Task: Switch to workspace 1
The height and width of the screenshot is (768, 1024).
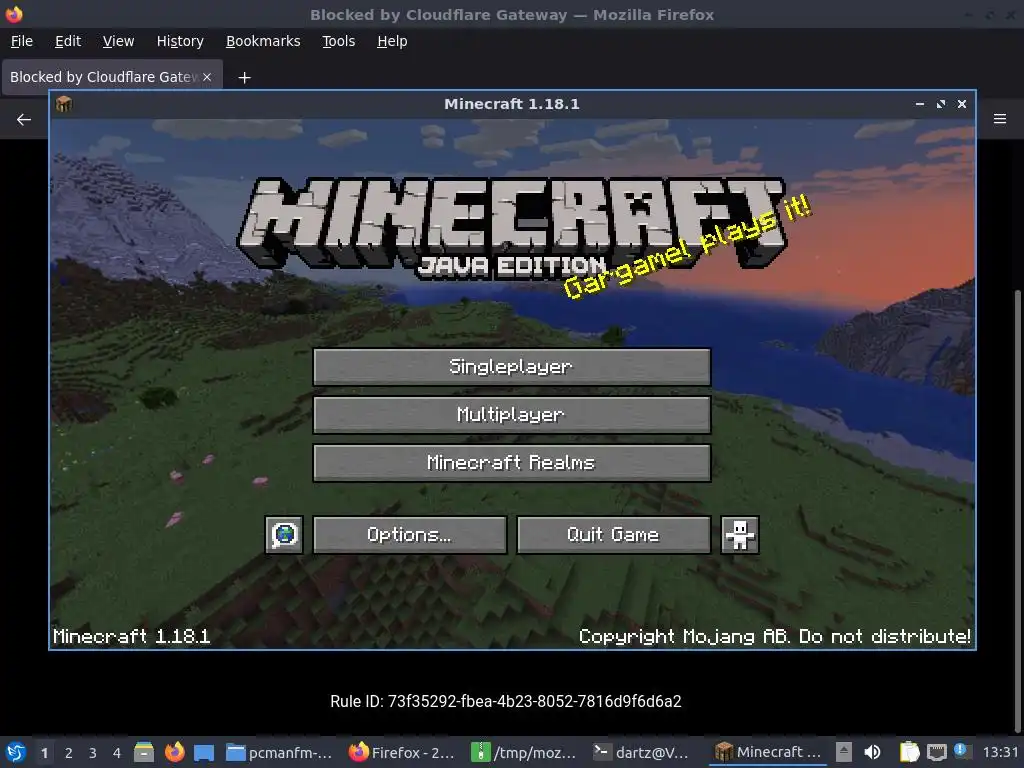Action: [x=44, y=753]
